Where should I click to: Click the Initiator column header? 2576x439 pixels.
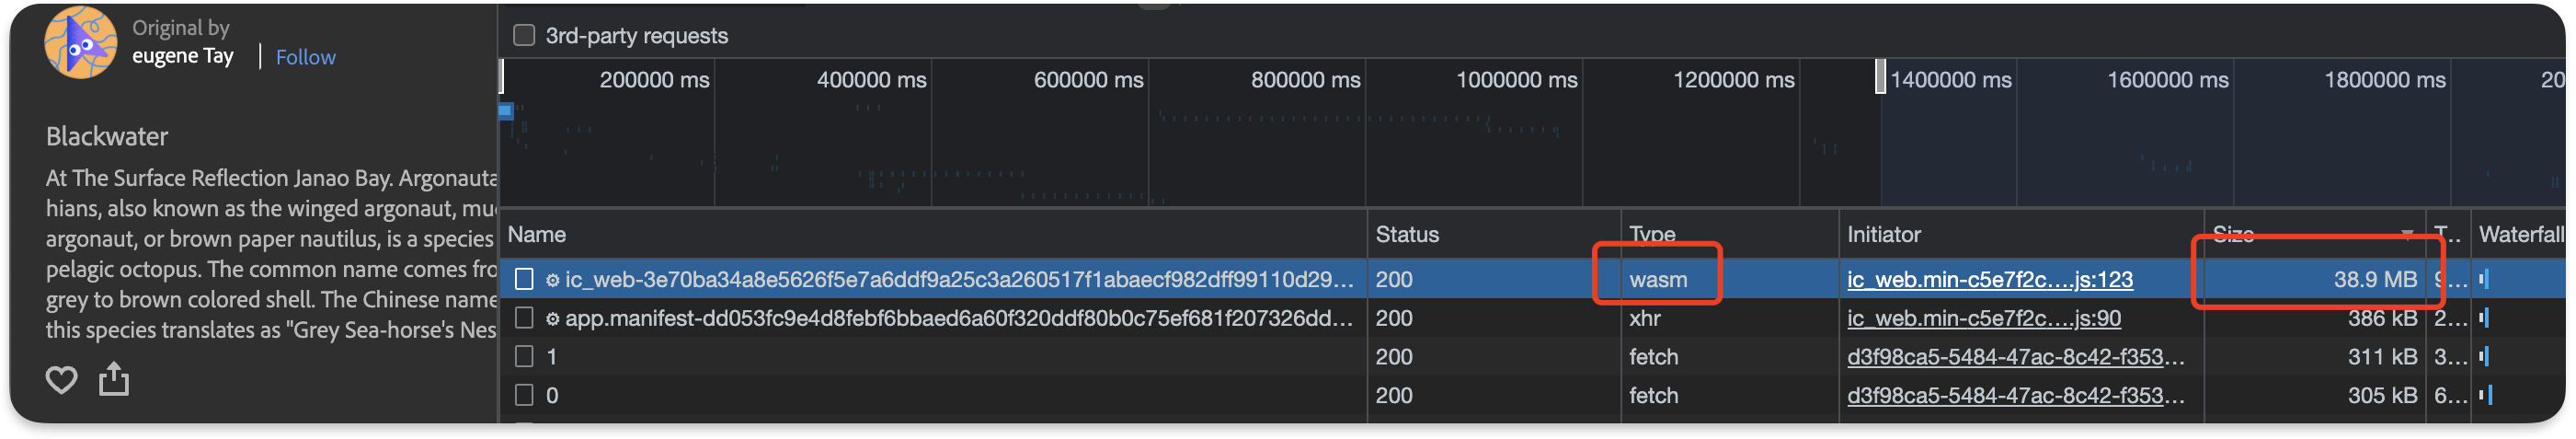(1884, 235)
